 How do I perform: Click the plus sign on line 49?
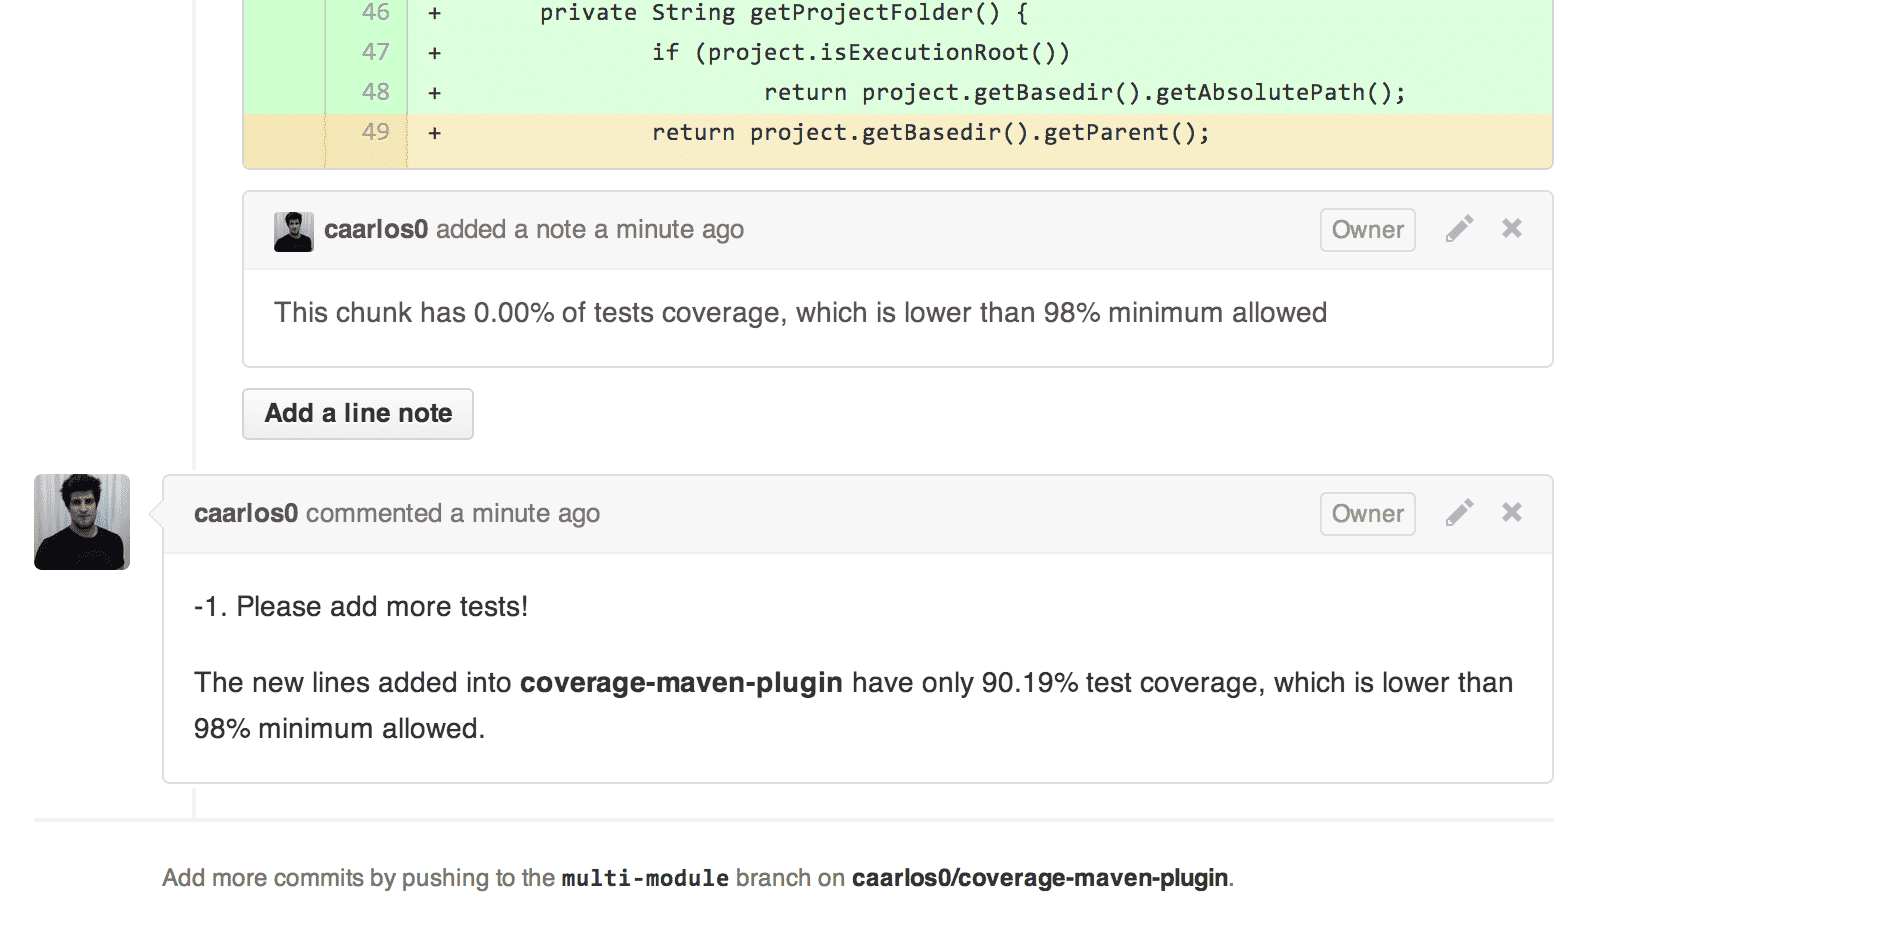[x=434, y=133]
